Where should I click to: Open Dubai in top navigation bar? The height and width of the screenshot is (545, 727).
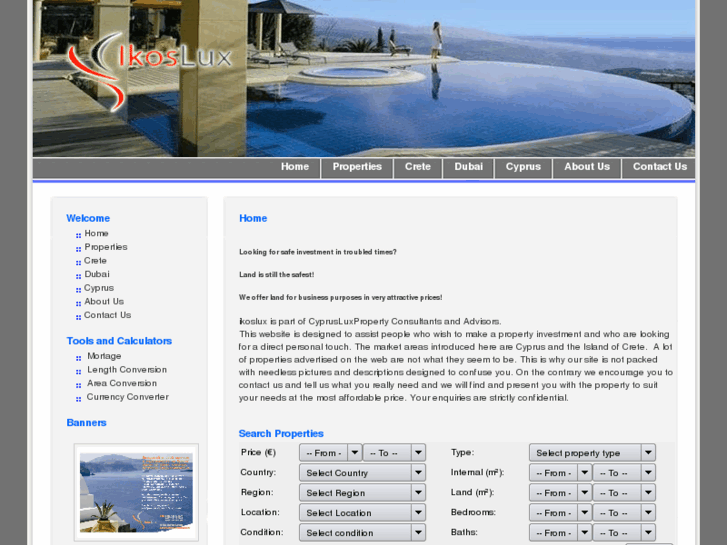click(468, 167)
